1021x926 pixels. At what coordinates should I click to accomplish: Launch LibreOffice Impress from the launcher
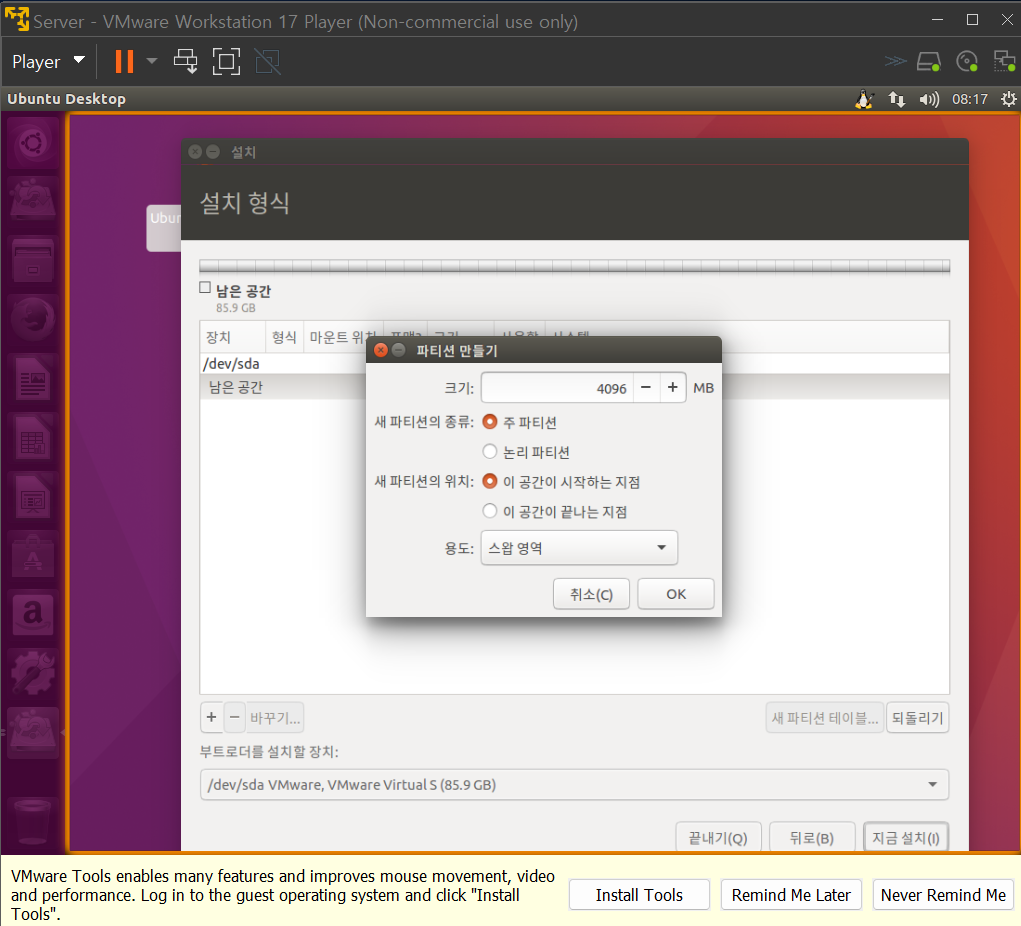[33, 496]
